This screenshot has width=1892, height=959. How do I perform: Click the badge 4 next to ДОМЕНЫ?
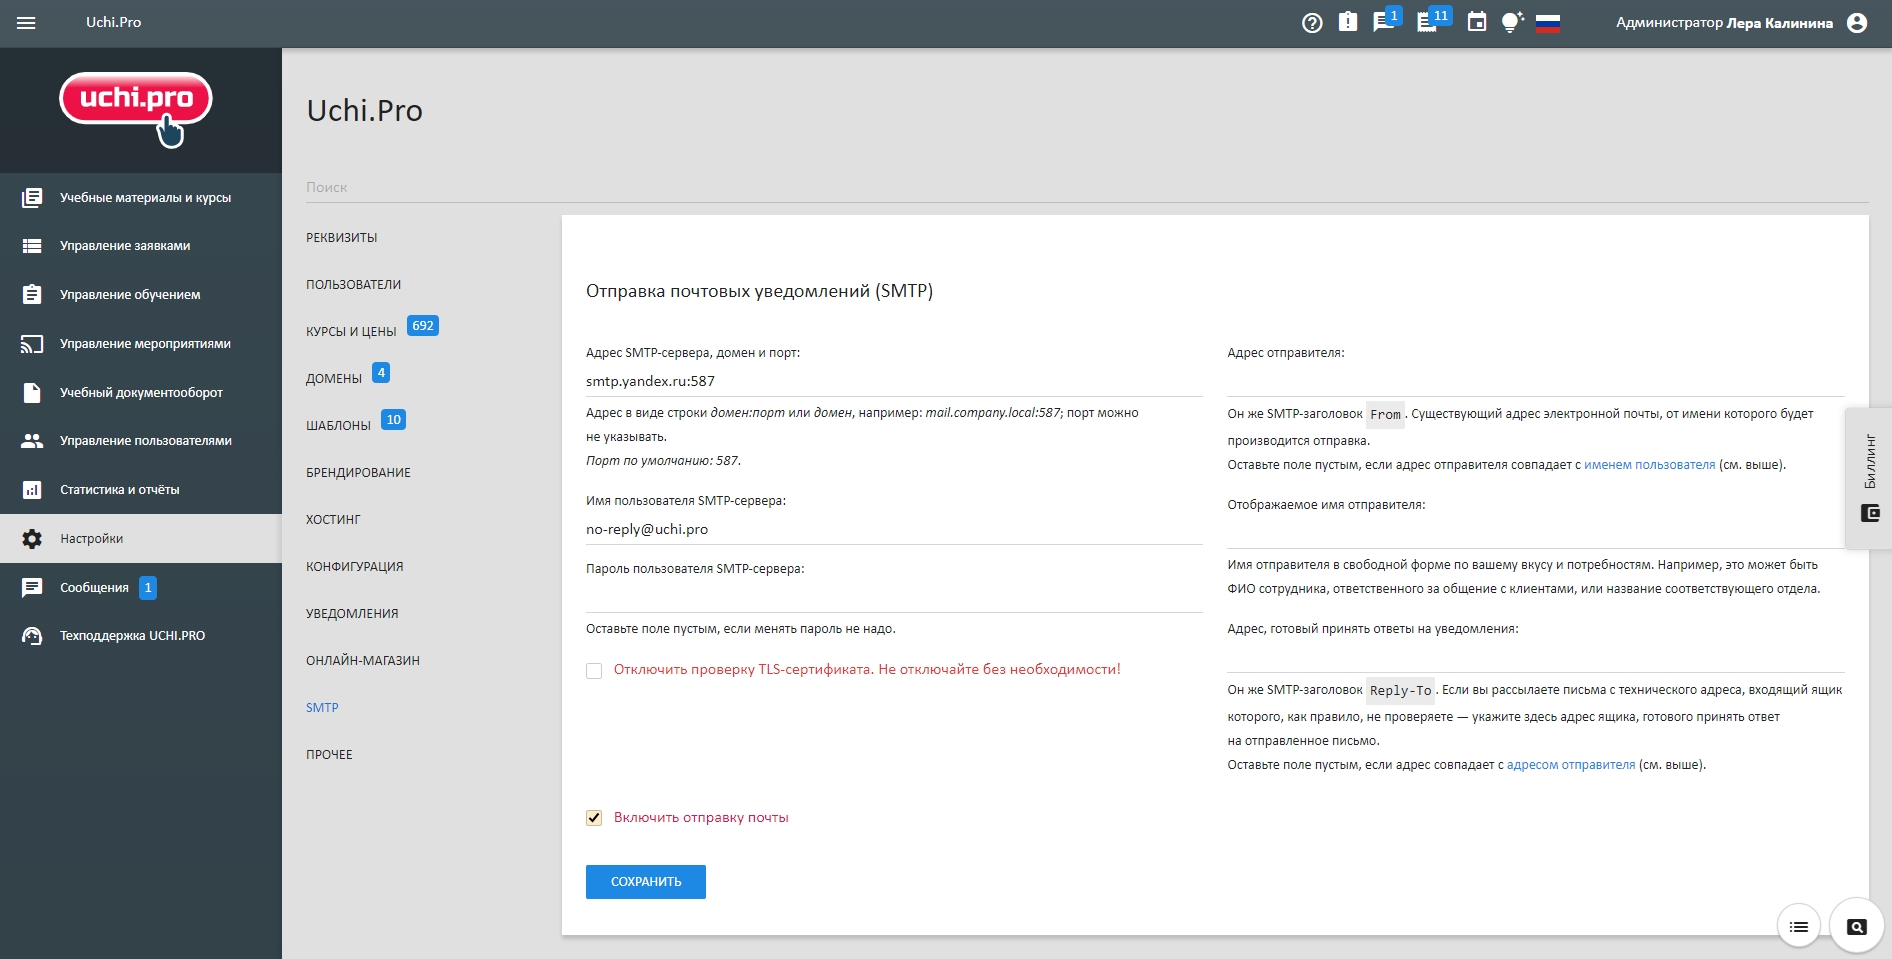tap(381, 373)
